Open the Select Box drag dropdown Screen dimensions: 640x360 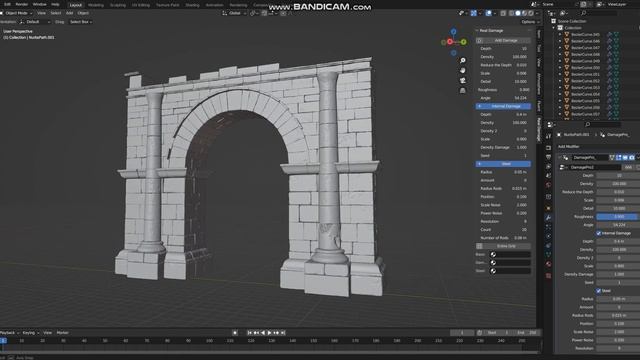click(x=81, y=22)
